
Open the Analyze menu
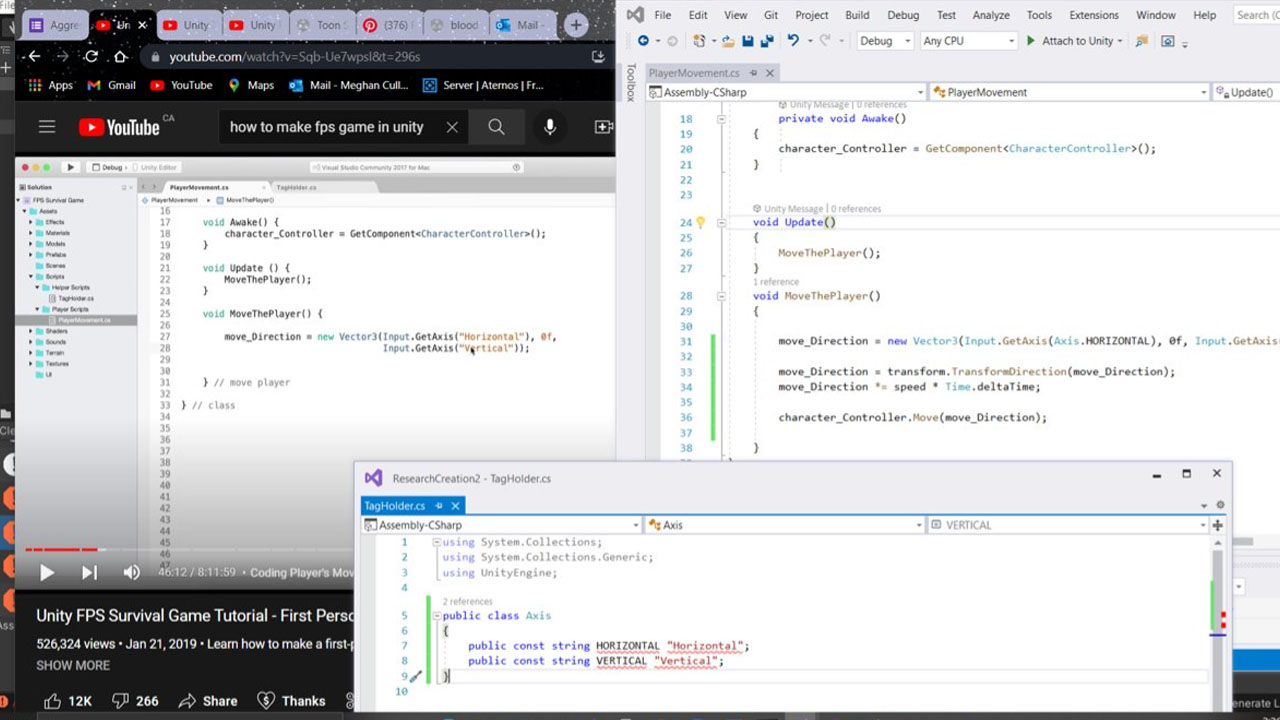pos(991,15)
